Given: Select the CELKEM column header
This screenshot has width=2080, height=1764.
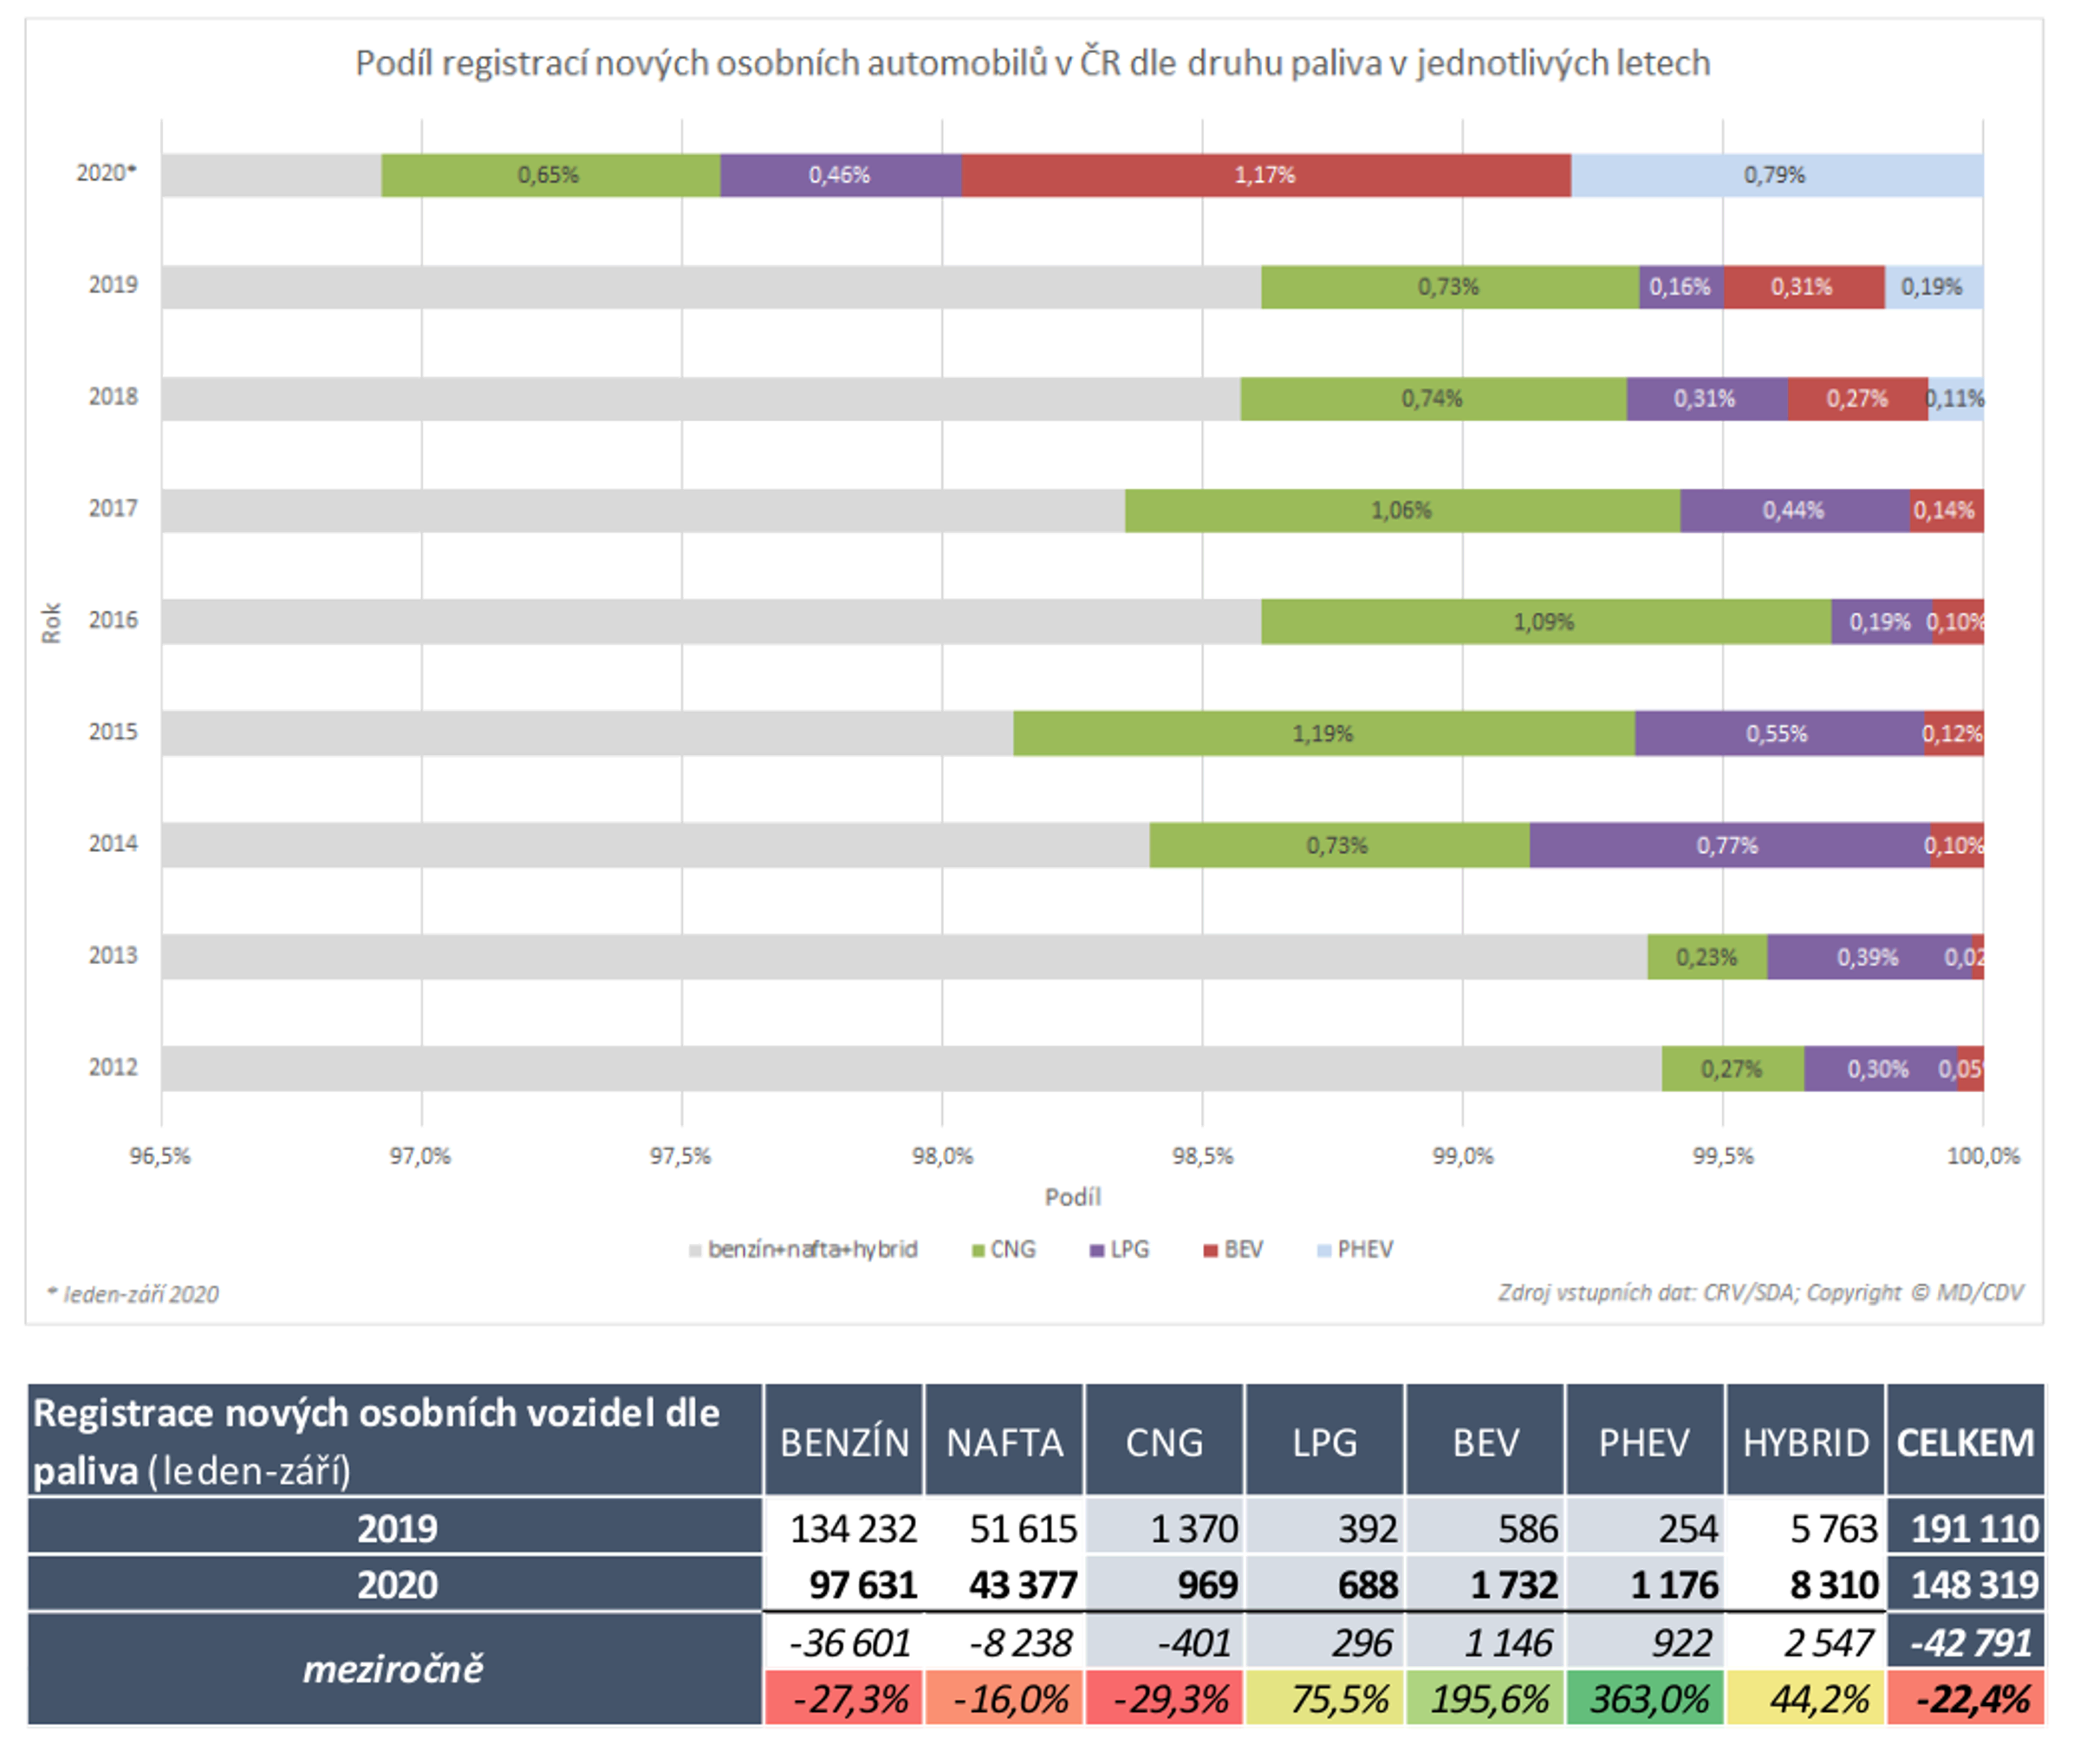Looking at the screenshot, I should (1965, 1442).
